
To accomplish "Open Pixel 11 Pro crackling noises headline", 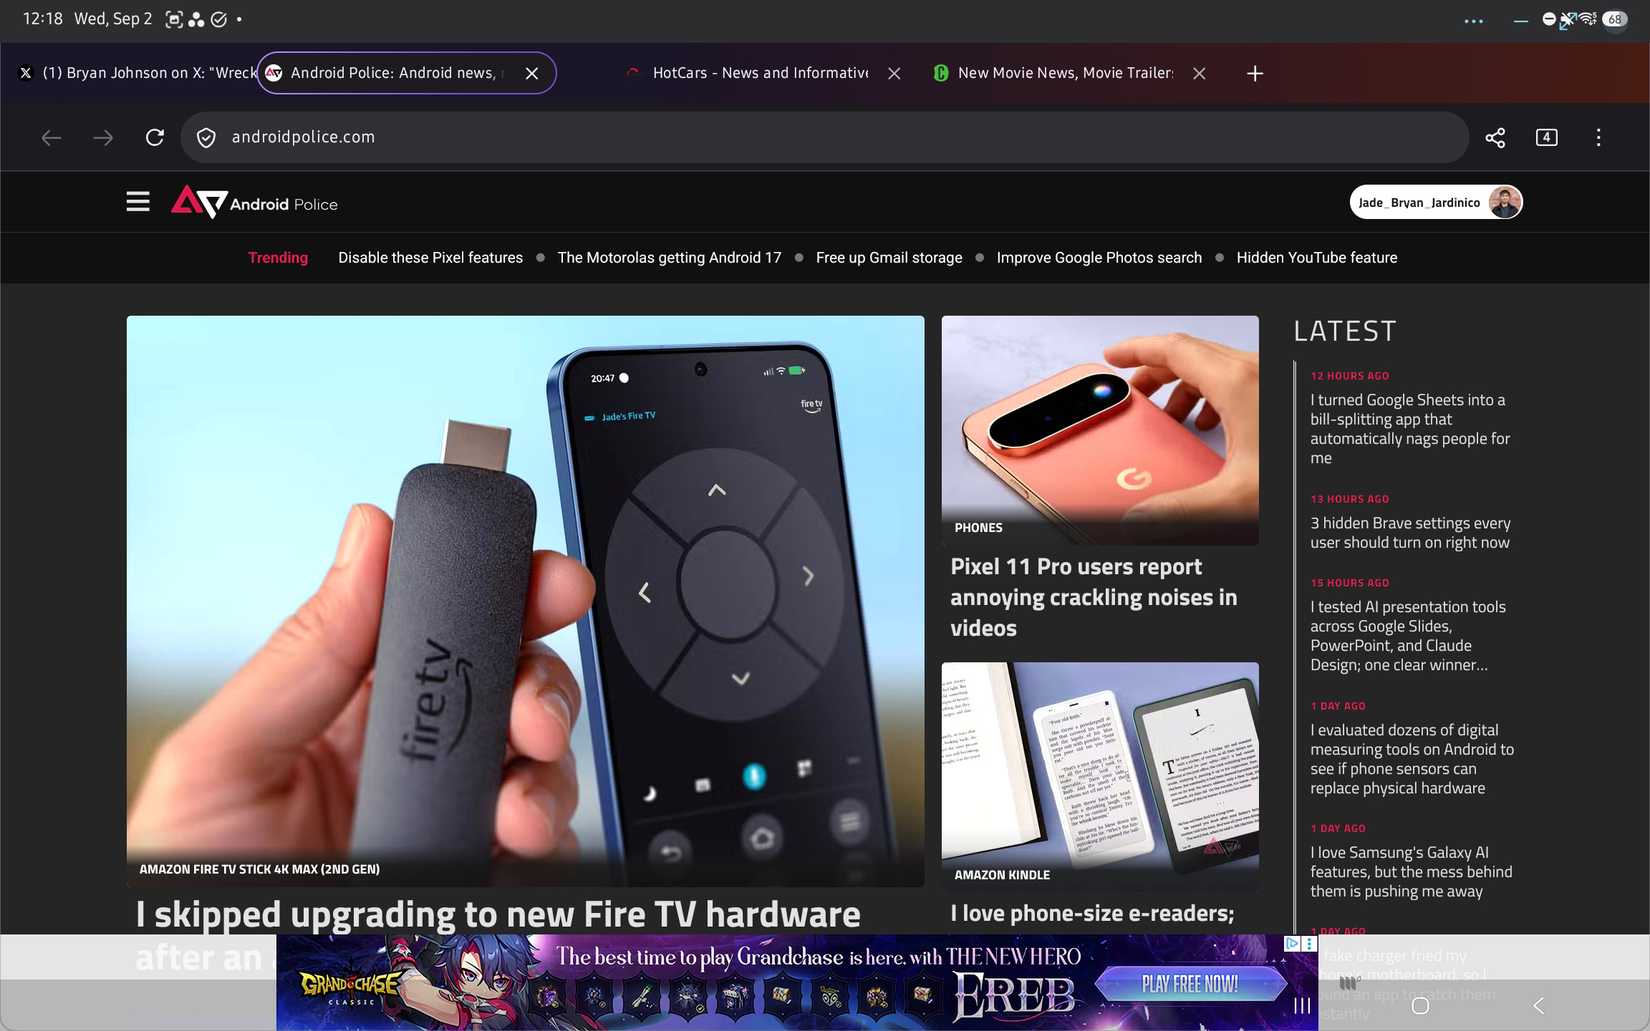I will (1094, 597).
